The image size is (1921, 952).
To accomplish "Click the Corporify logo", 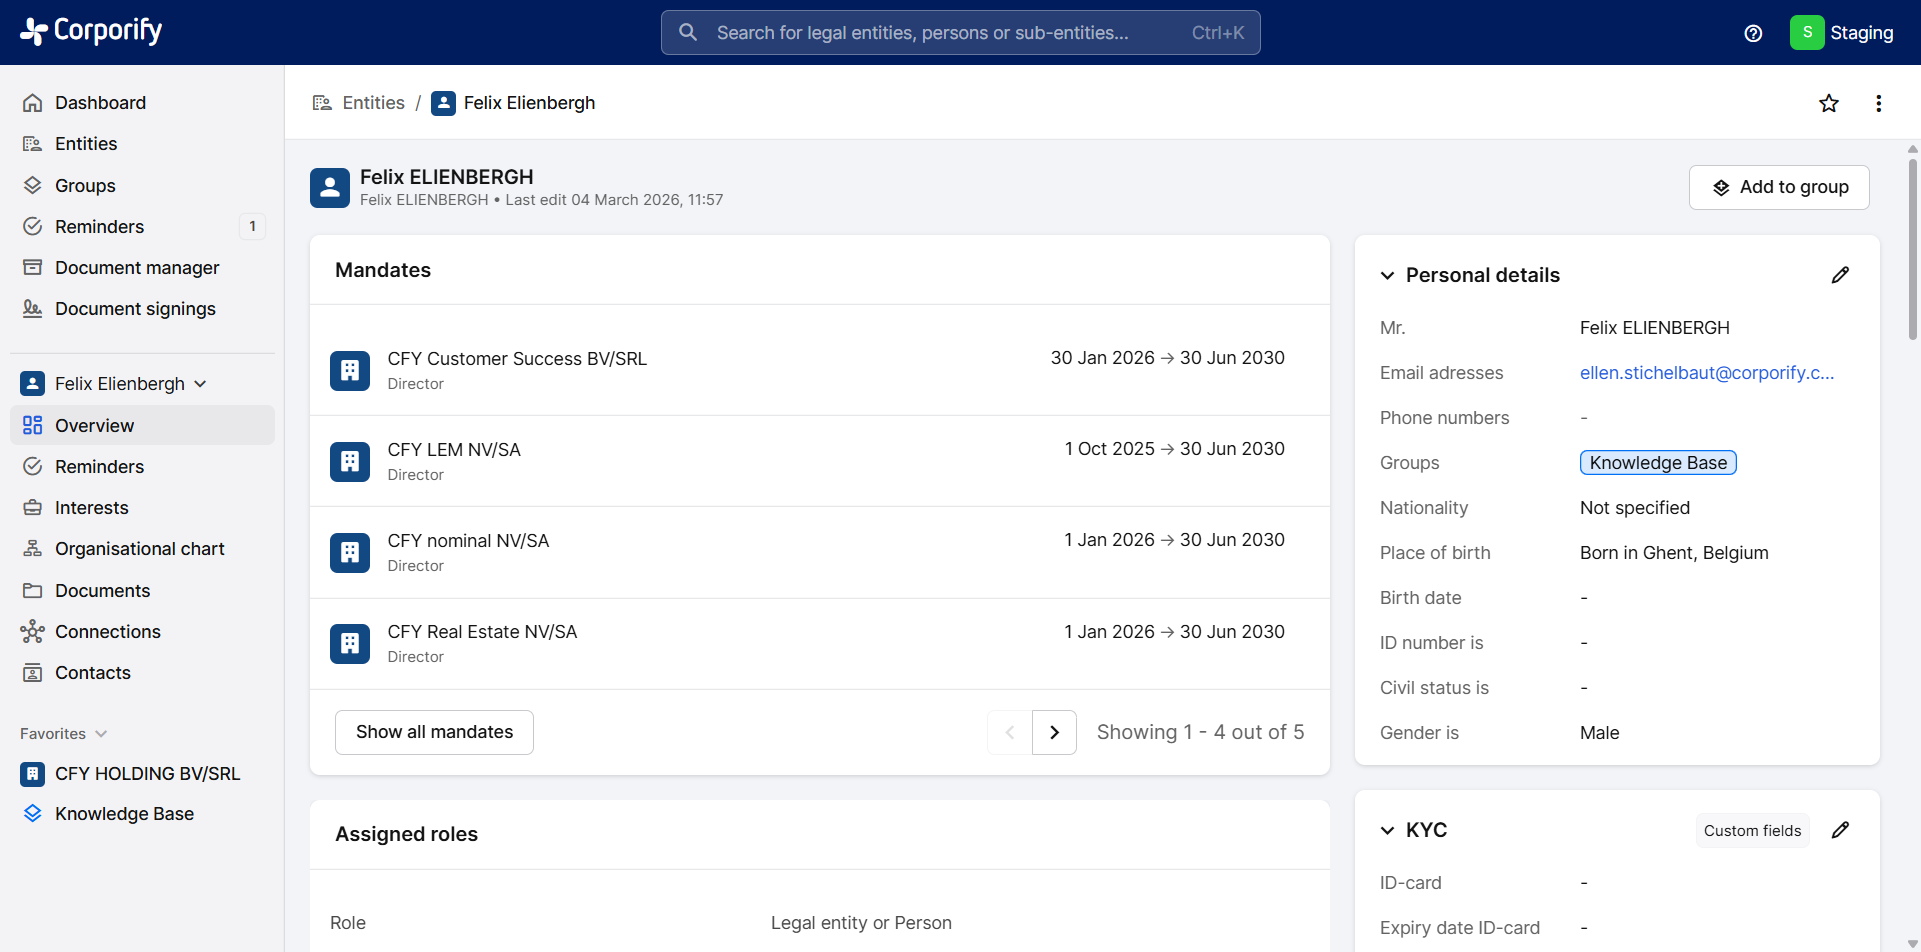I will [92, 31].
